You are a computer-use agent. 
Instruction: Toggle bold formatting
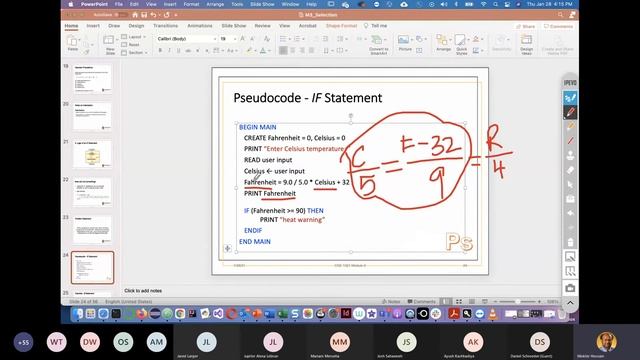pyautogui.click(x=160, y=51)
